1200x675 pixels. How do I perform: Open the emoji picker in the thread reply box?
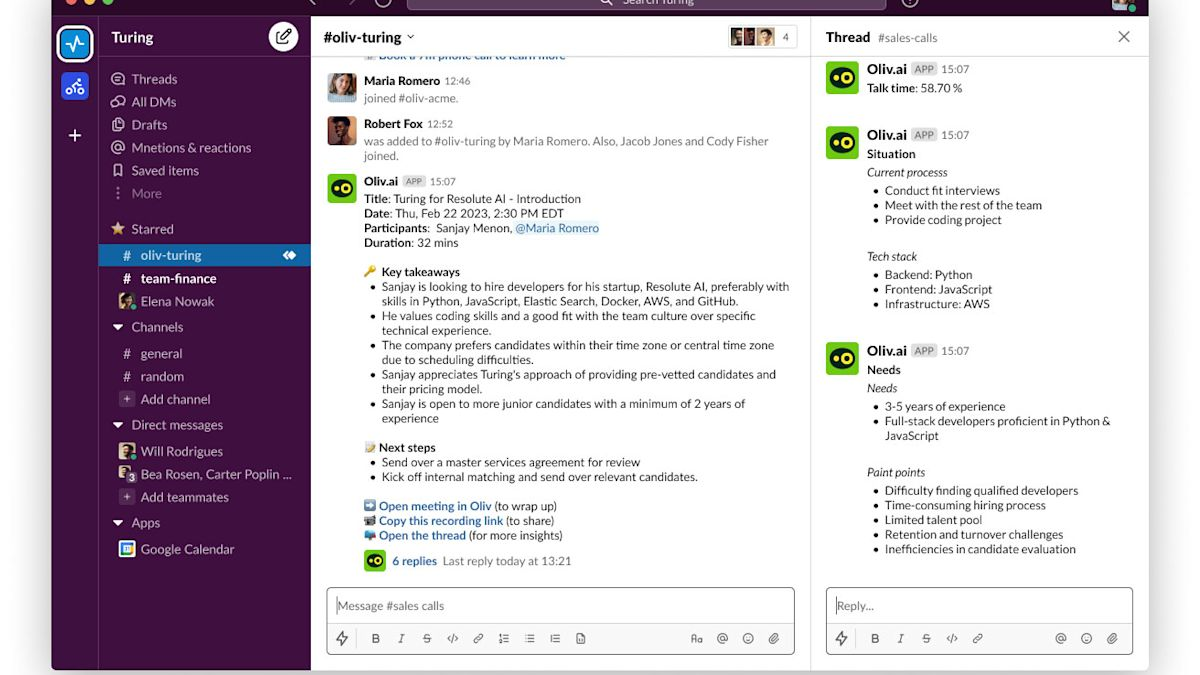[x=1087, y=638]
